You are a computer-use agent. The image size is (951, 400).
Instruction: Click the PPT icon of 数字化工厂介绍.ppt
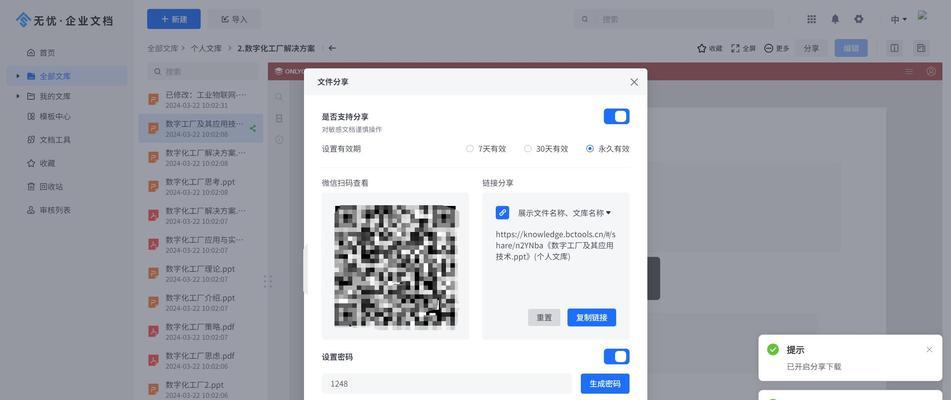(x=153, y=302)
